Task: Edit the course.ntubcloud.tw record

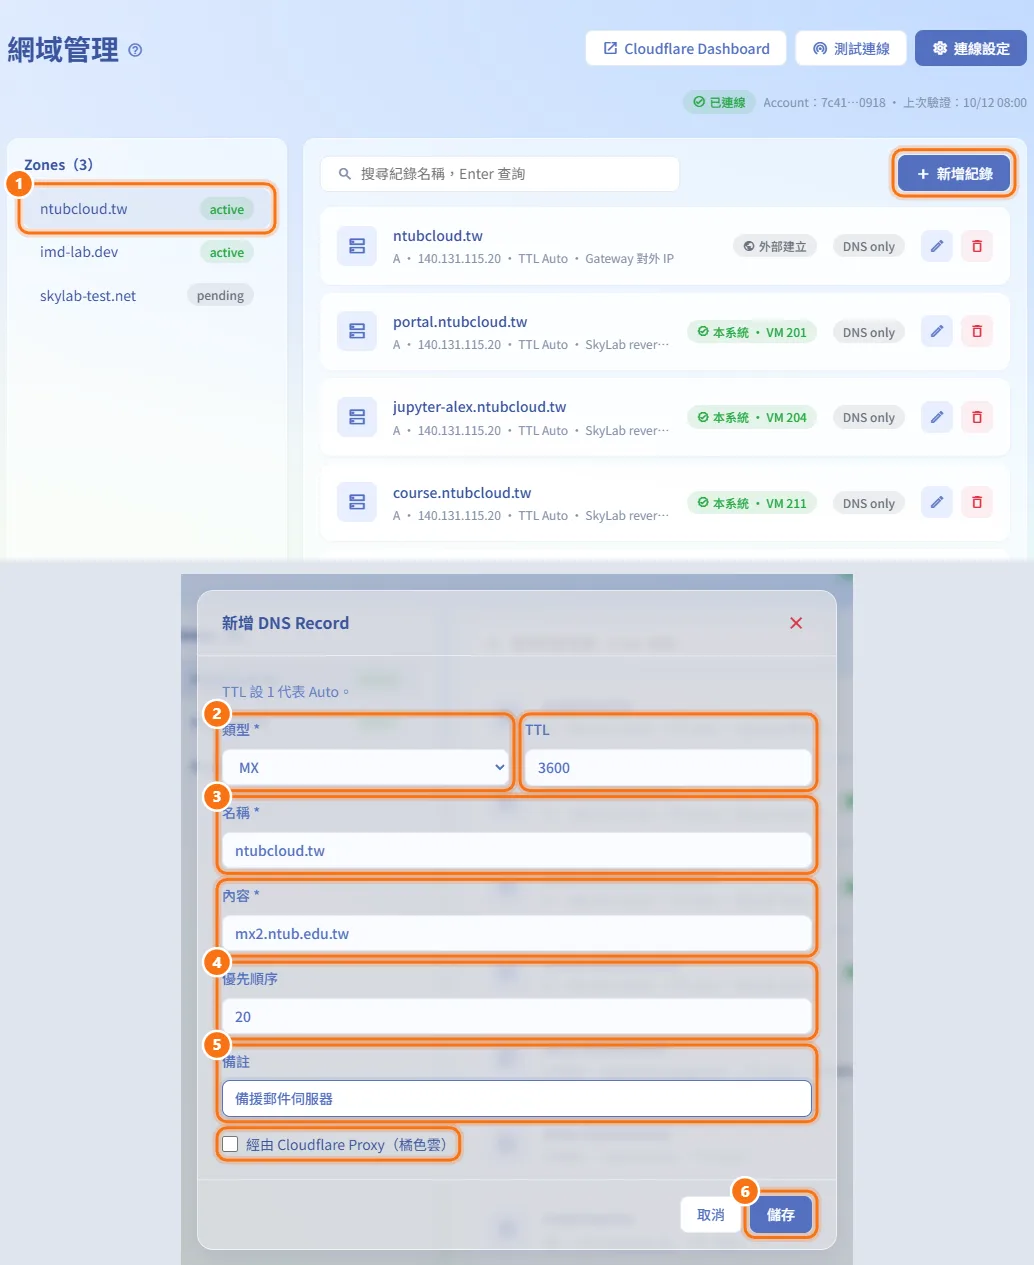Action: [x=936, y=502]
